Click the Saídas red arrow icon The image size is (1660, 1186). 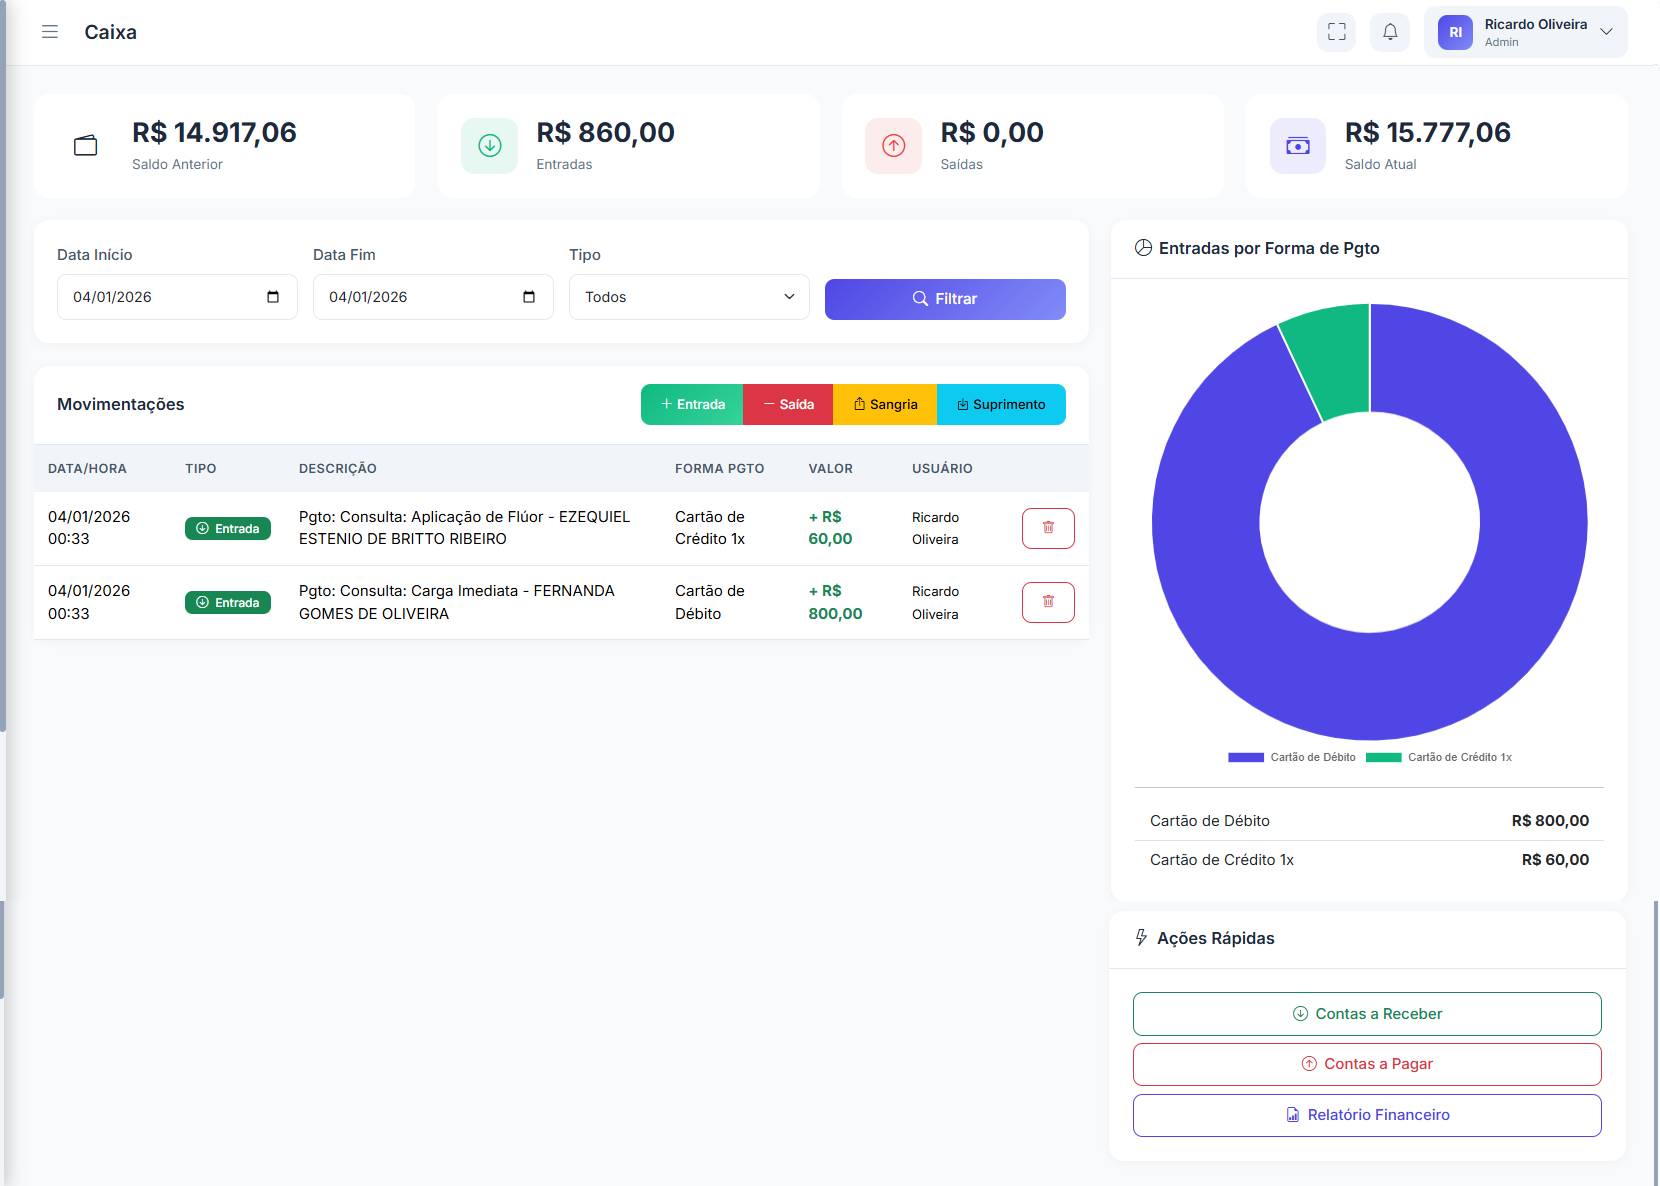(893, 146)
